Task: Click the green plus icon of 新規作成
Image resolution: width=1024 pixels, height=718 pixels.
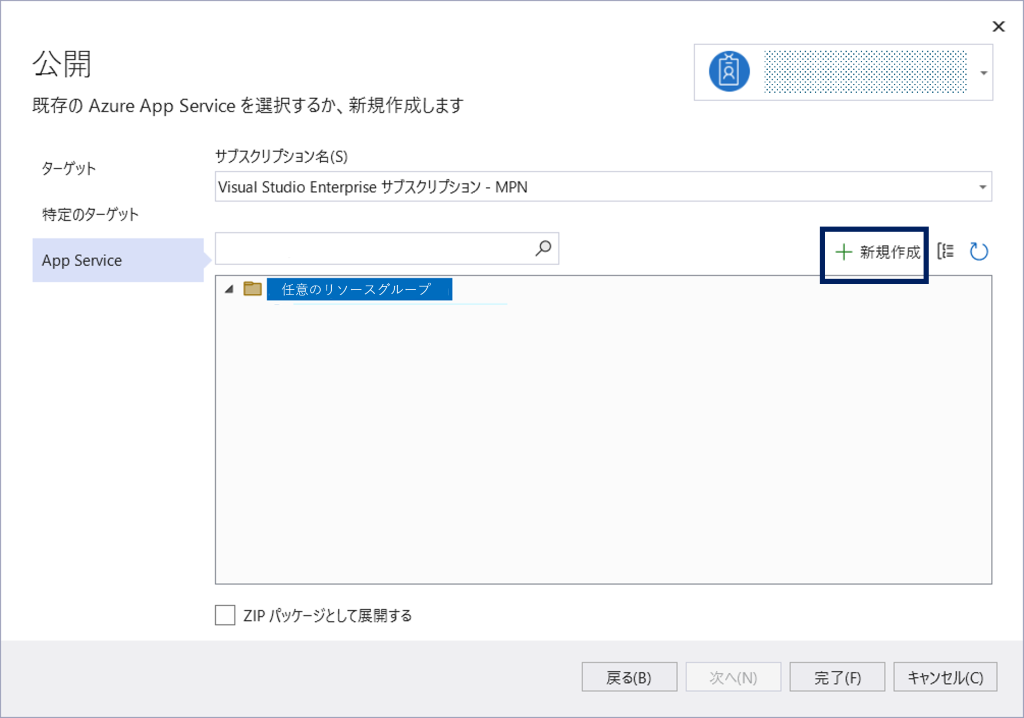Action: (x=844, y=252)
